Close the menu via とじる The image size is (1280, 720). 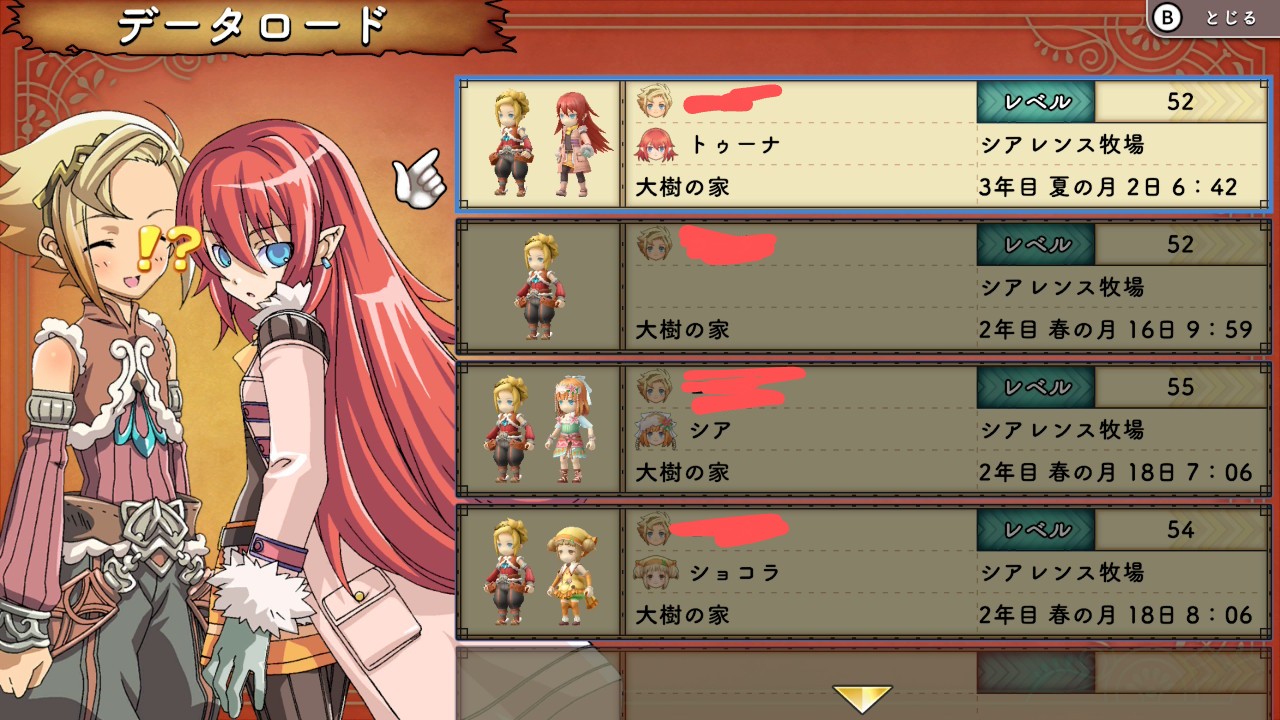pyautogui.click(x=1230, y=18)
